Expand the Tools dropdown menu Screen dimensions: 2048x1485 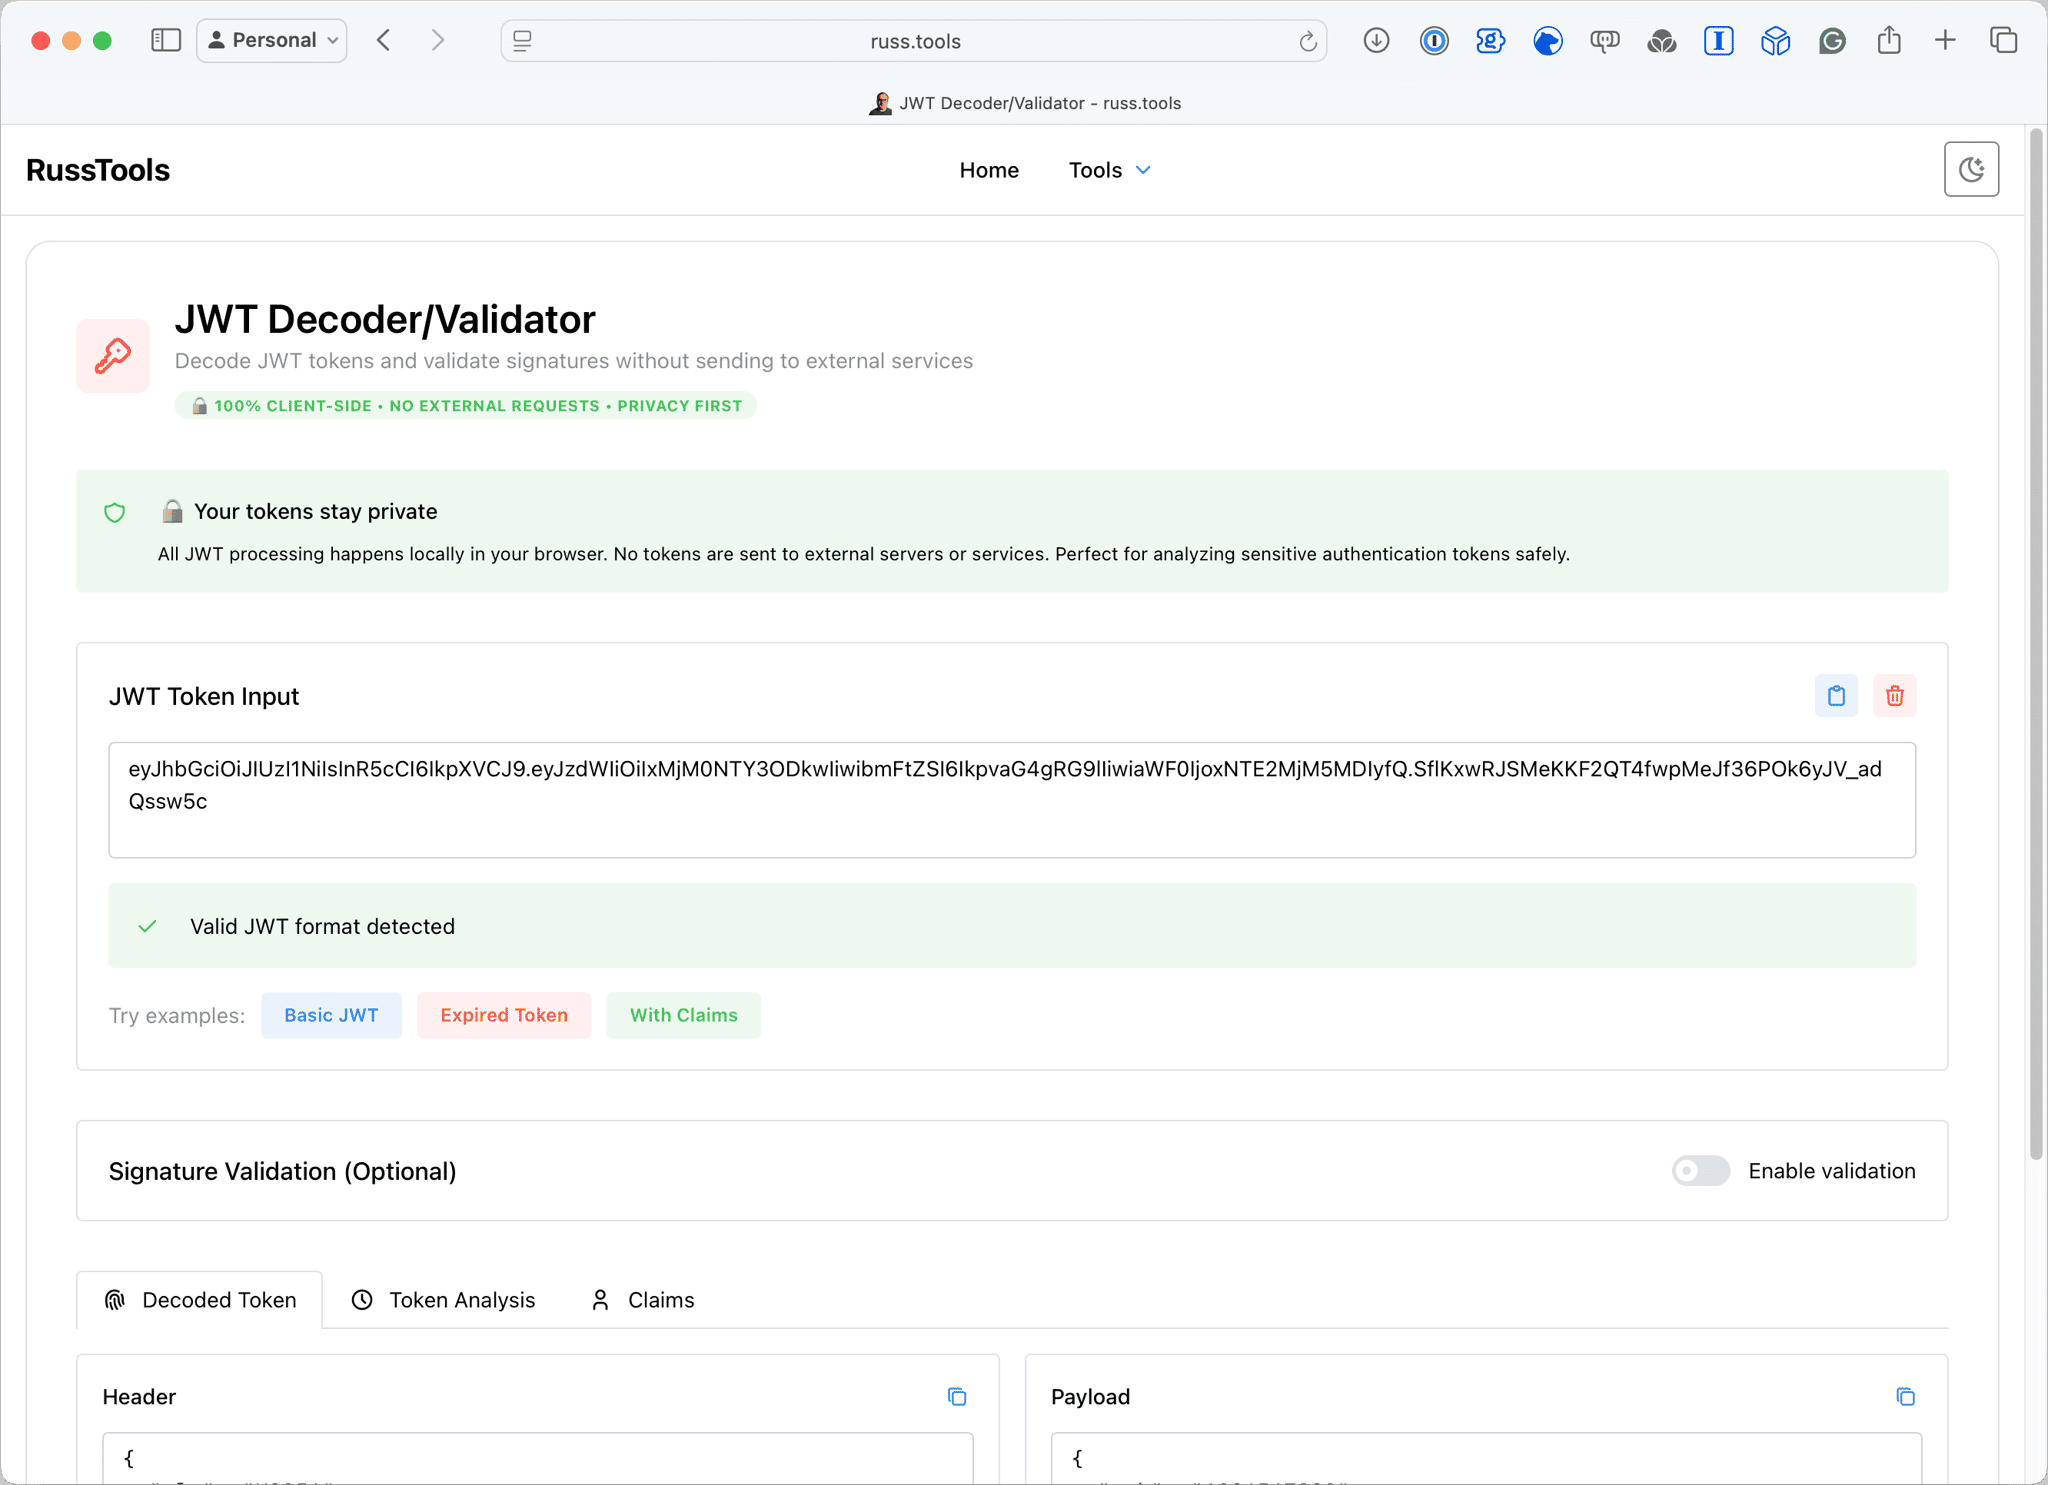[1110, 170]
